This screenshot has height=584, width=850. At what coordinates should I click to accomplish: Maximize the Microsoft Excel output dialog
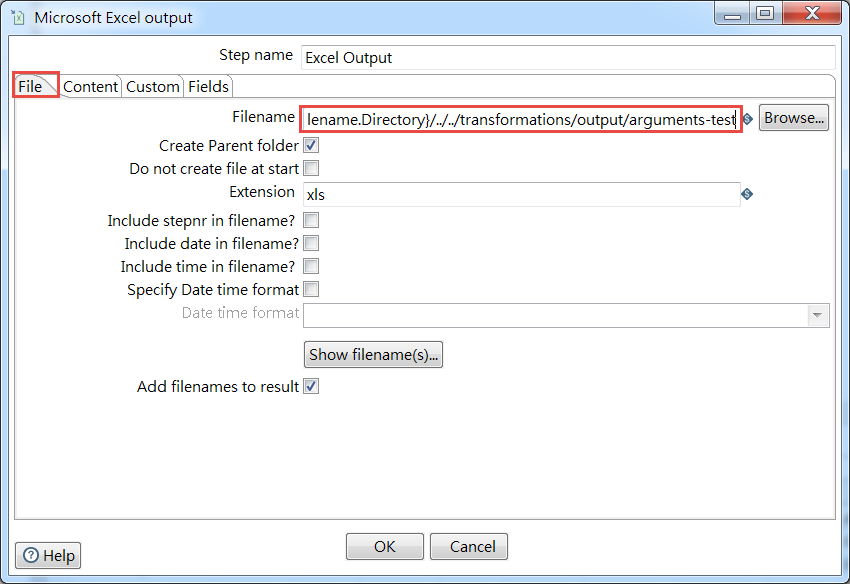[765, 14]
